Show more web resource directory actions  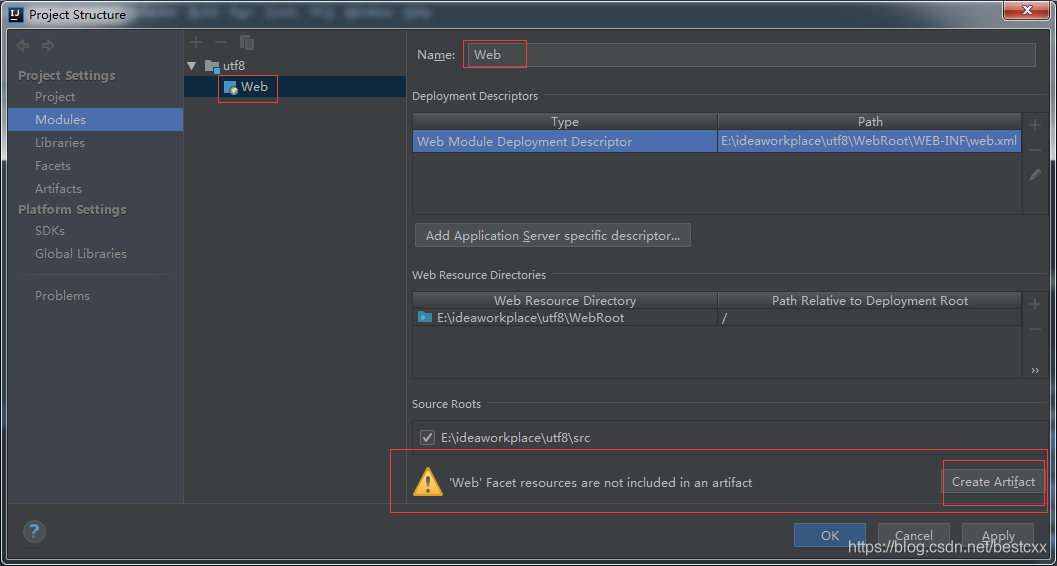[1035, 371]
